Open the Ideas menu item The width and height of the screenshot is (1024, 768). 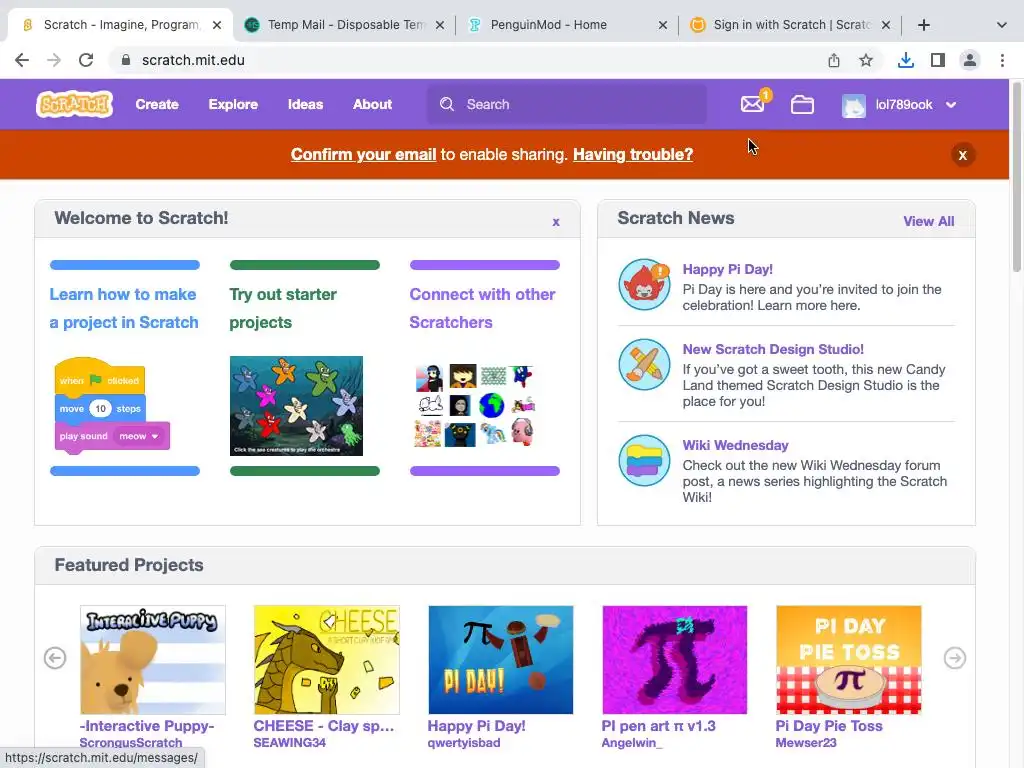click(x=306, y=104)
